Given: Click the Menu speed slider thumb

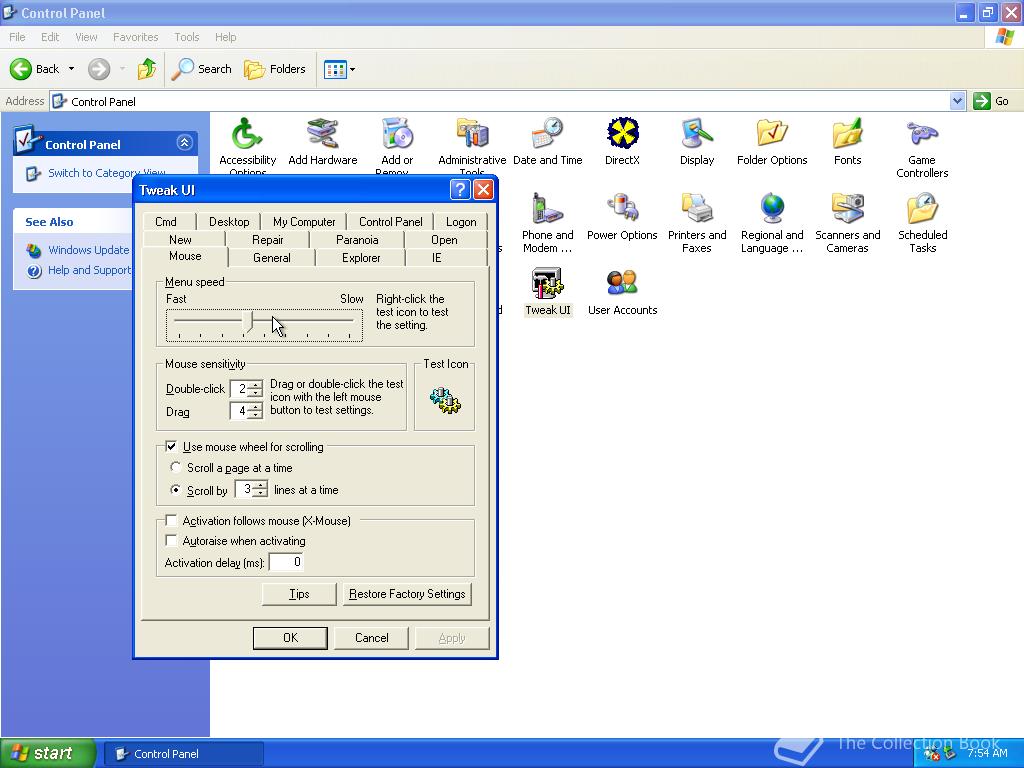Looking at the screenshot, I should pyautogui.click(x=248, y=322).
